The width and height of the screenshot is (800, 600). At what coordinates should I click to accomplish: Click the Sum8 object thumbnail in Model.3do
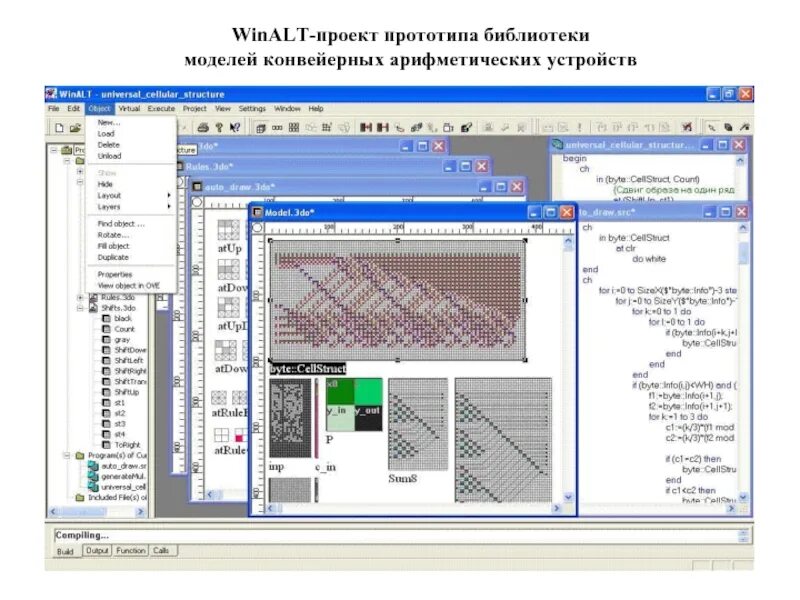418,424
